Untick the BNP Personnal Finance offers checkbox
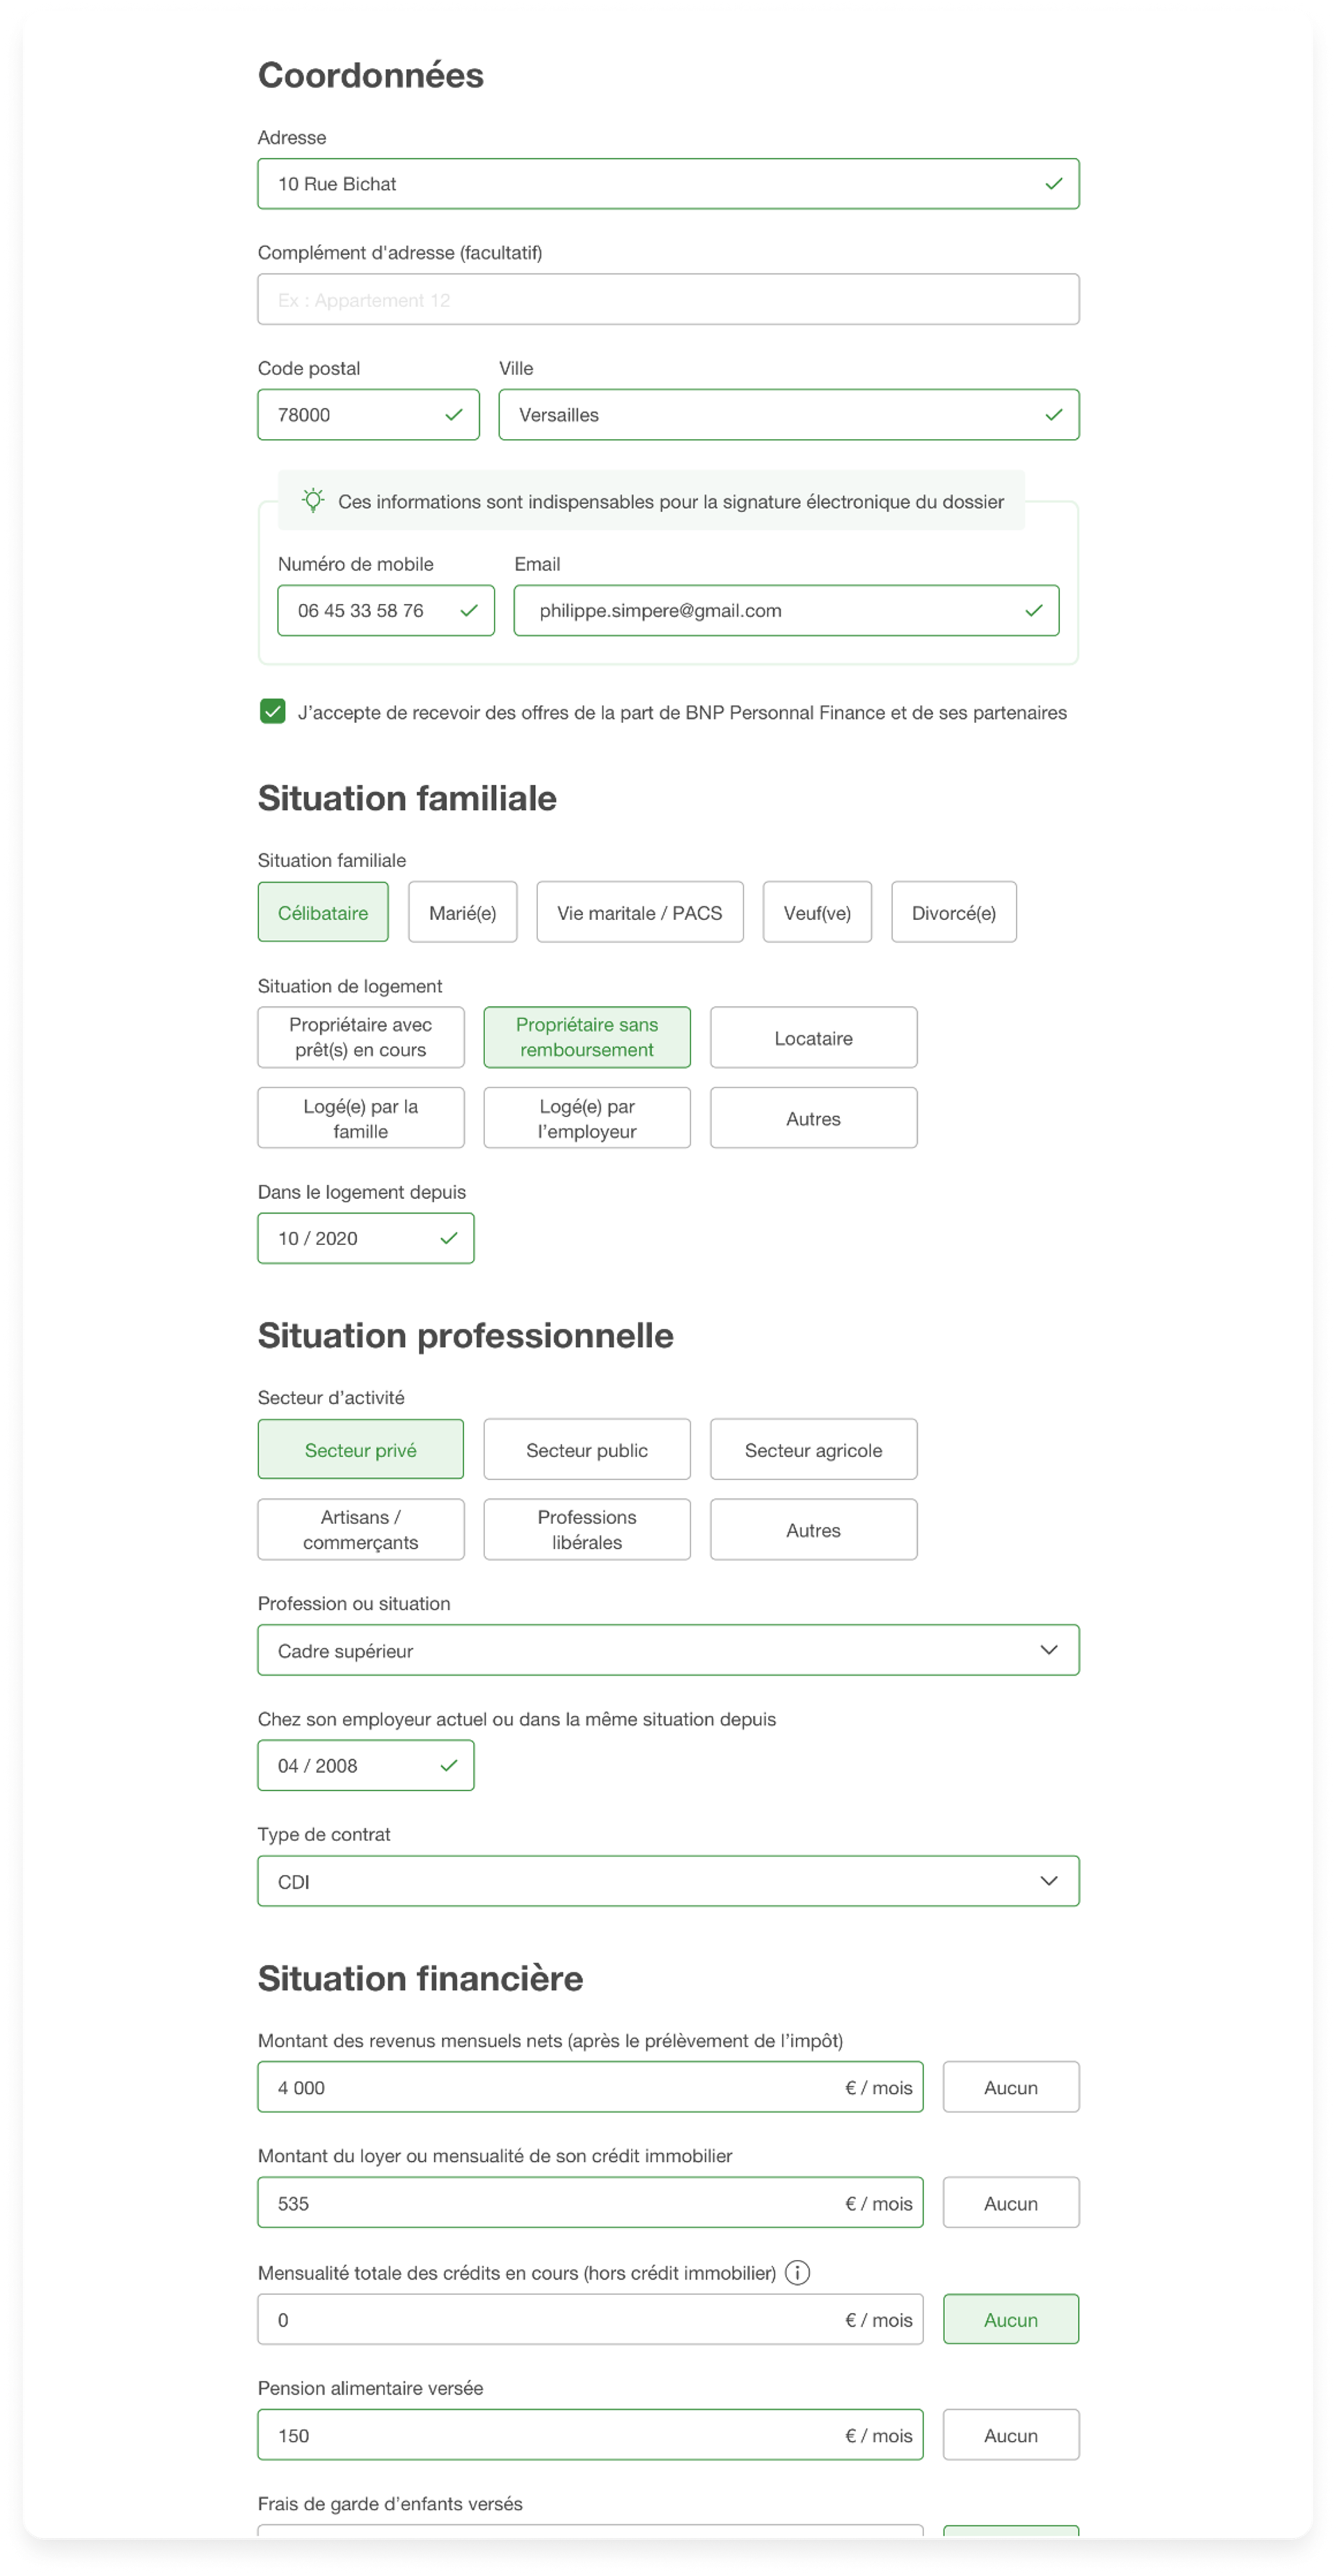The height and width of the screenshot is (2576, 1336). point(272,711)
